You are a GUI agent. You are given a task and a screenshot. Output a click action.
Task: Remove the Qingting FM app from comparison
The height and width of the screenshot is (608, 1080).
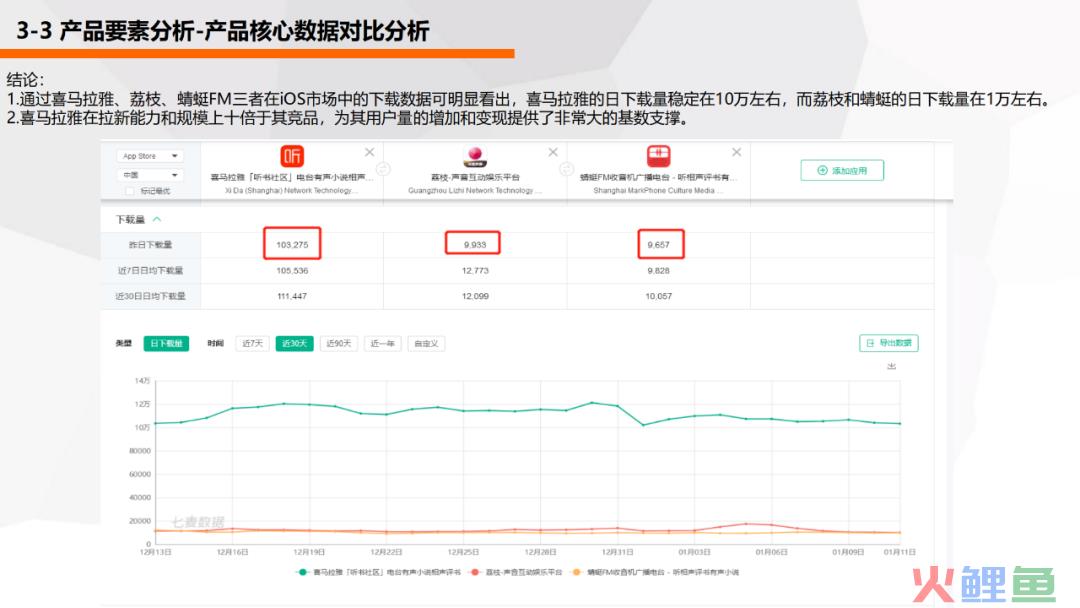click(736, 152)
